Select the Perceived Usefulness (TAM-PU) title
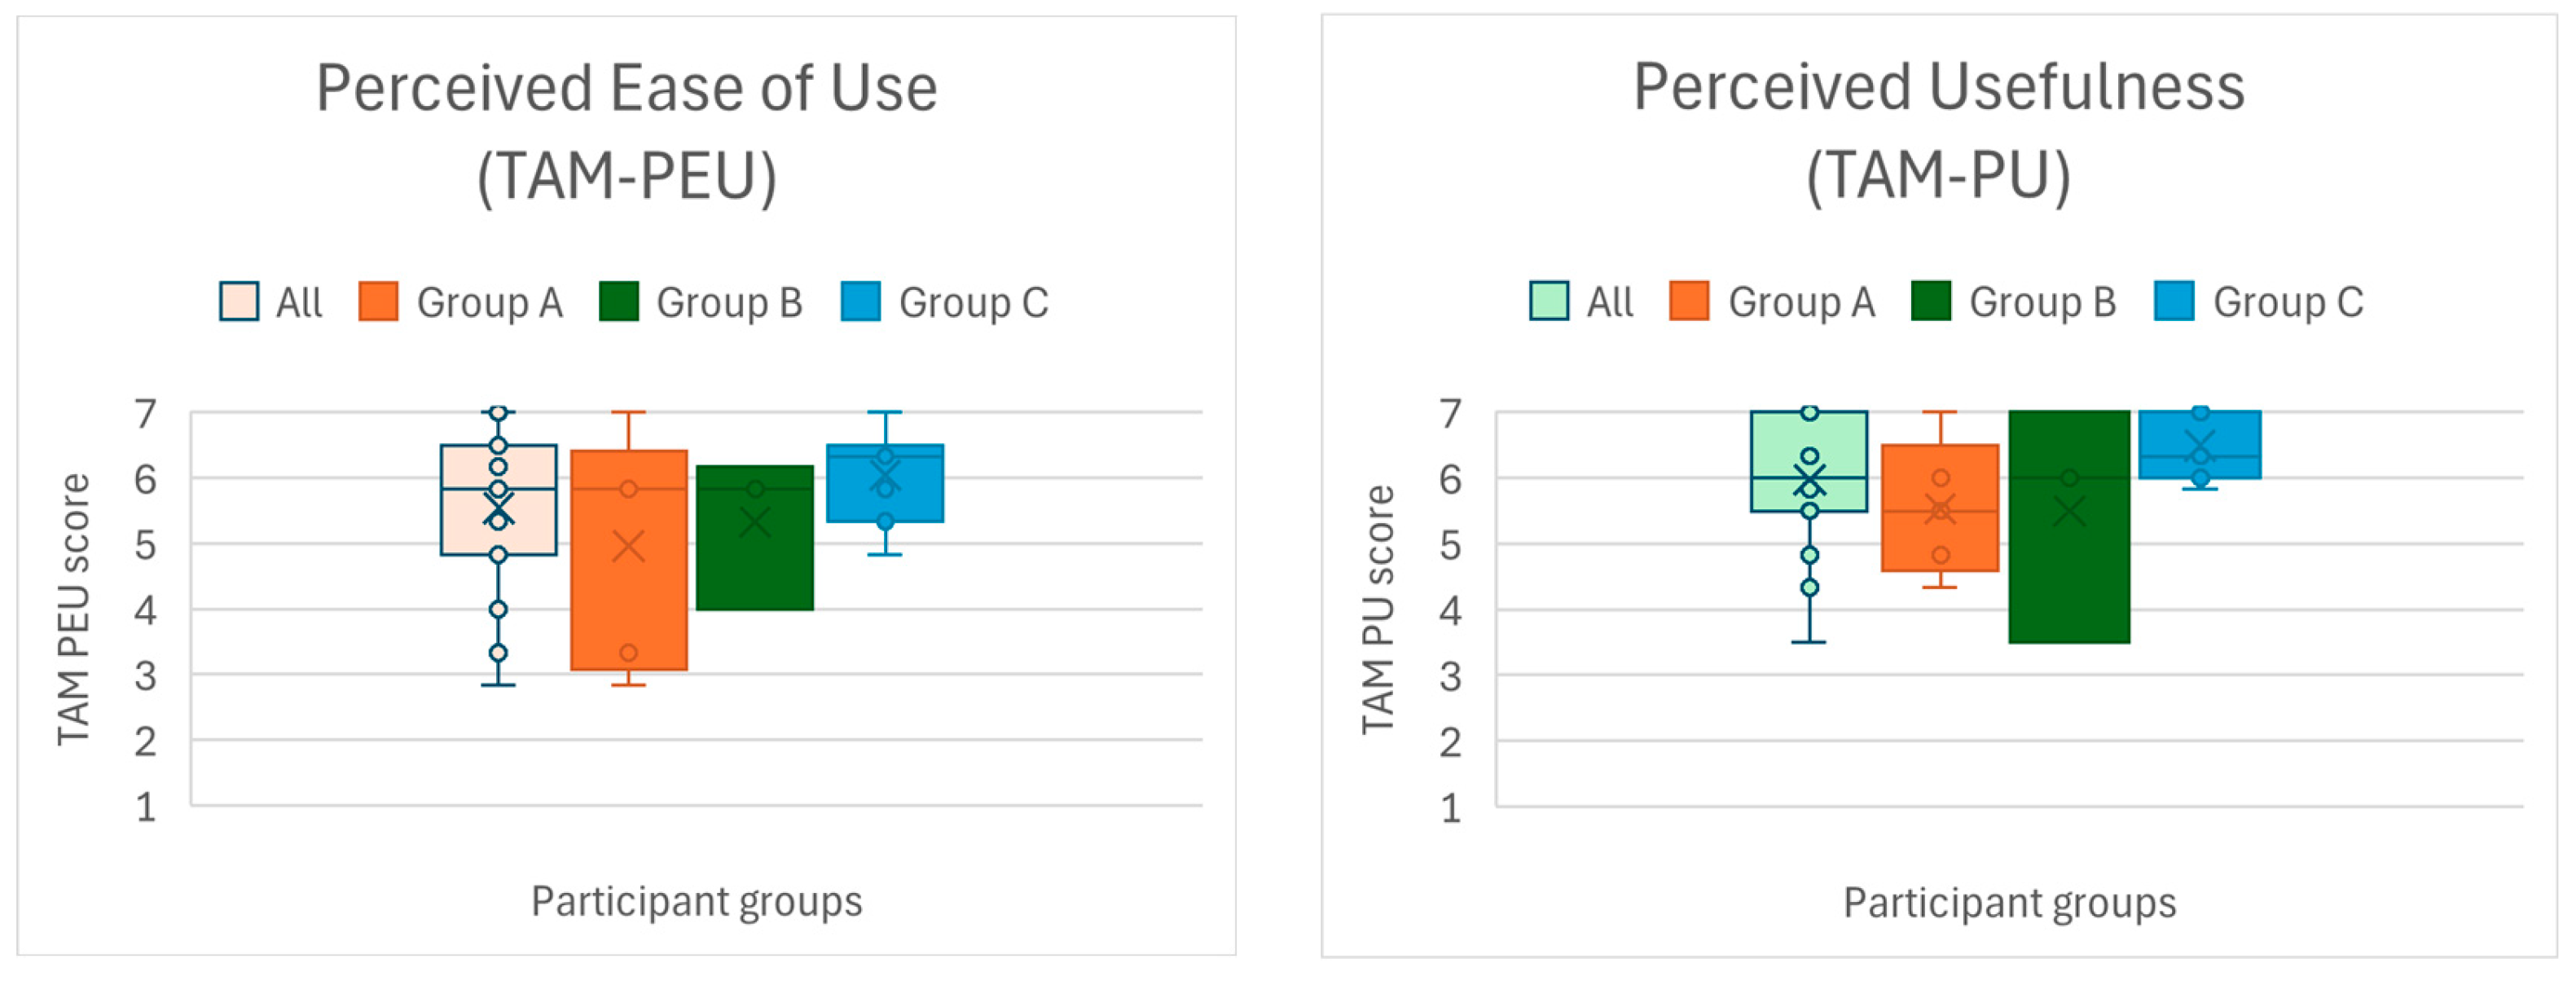 [1938, 130]
